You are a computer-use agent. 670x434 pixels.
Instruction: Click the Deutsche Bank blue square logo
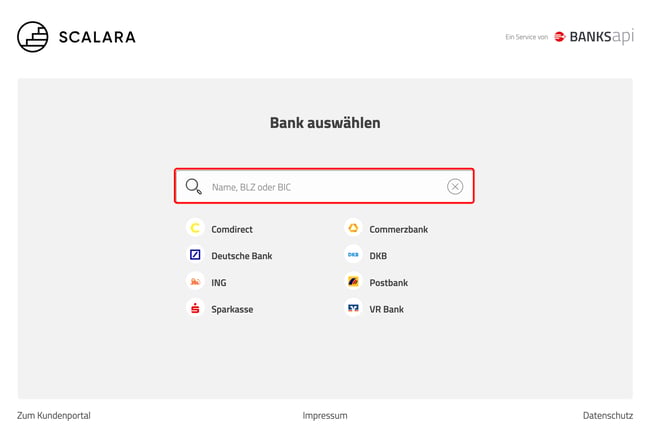(x=195, y=255)
